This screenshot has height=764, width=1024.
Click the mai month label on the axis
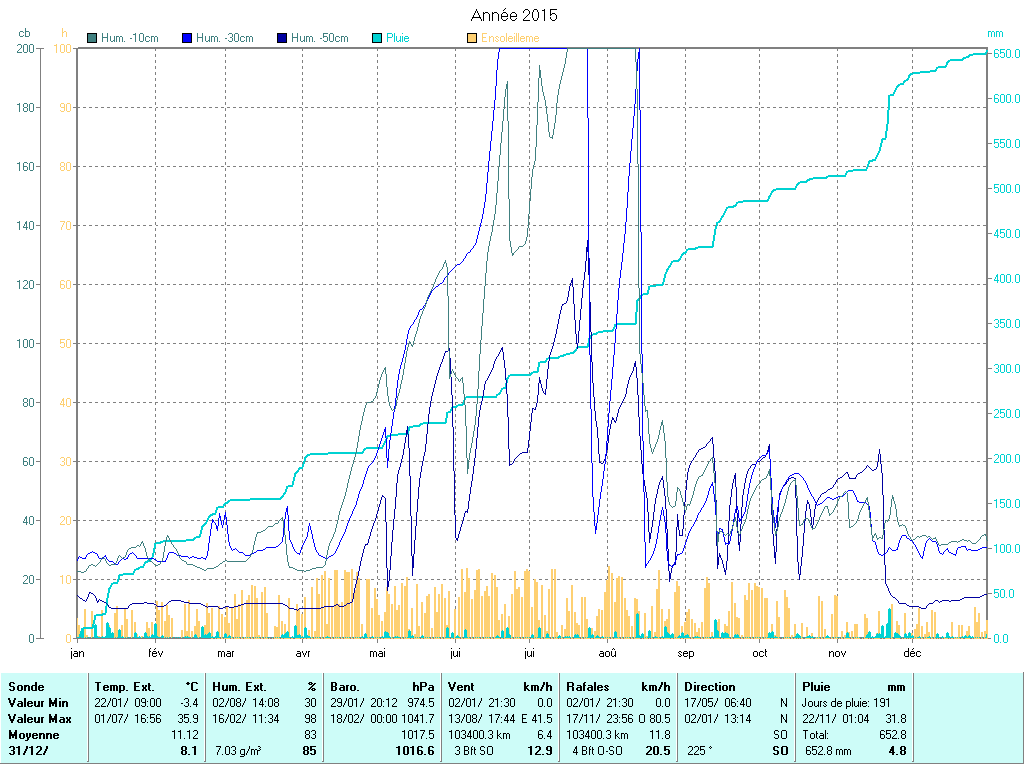pos(377,653)
